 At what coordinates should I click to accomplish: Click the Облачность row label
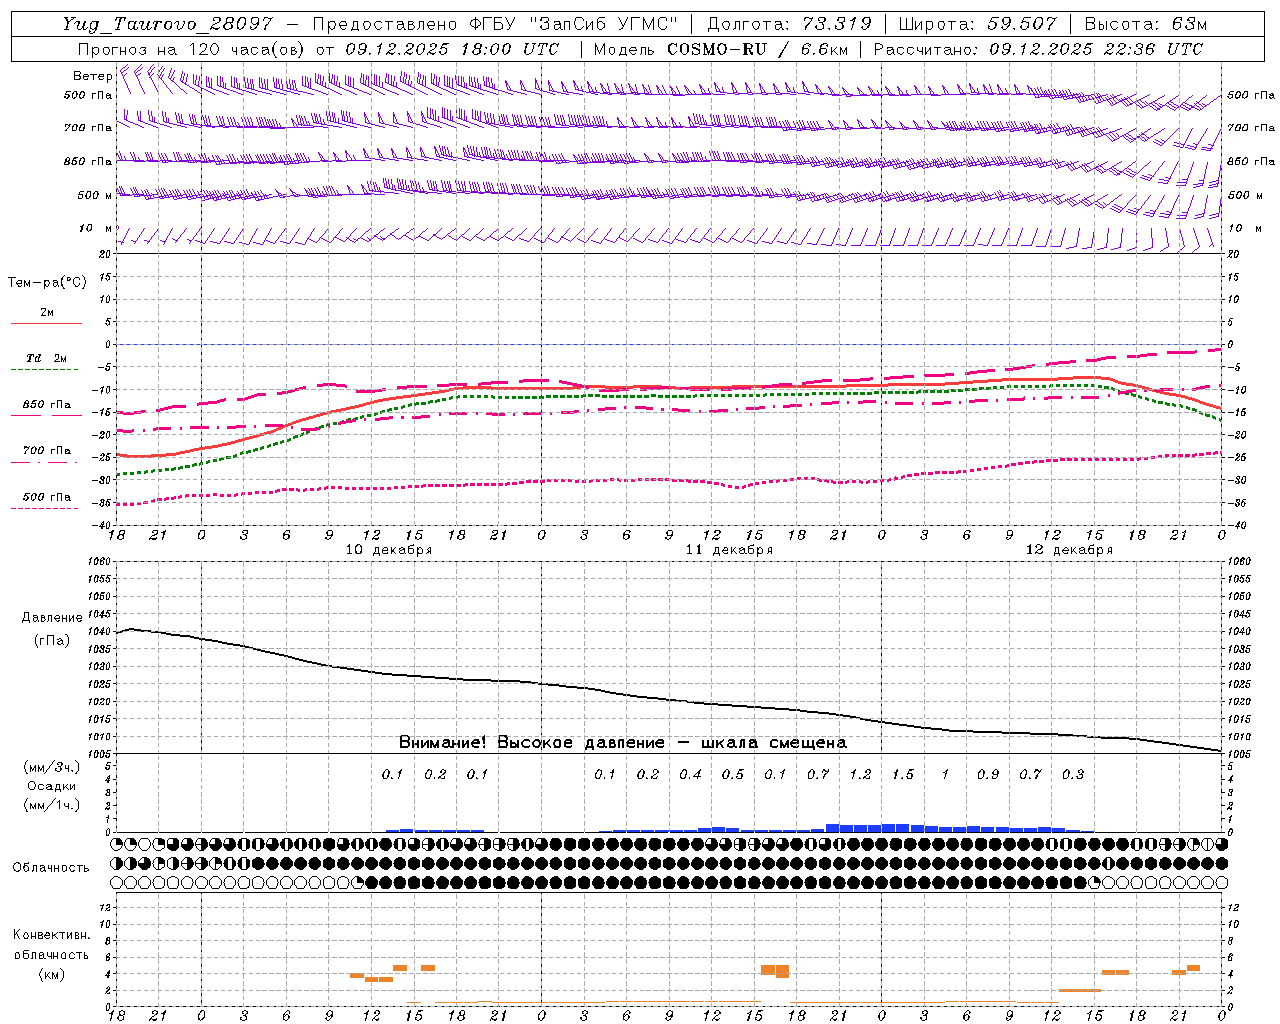(x=51, y=868)
